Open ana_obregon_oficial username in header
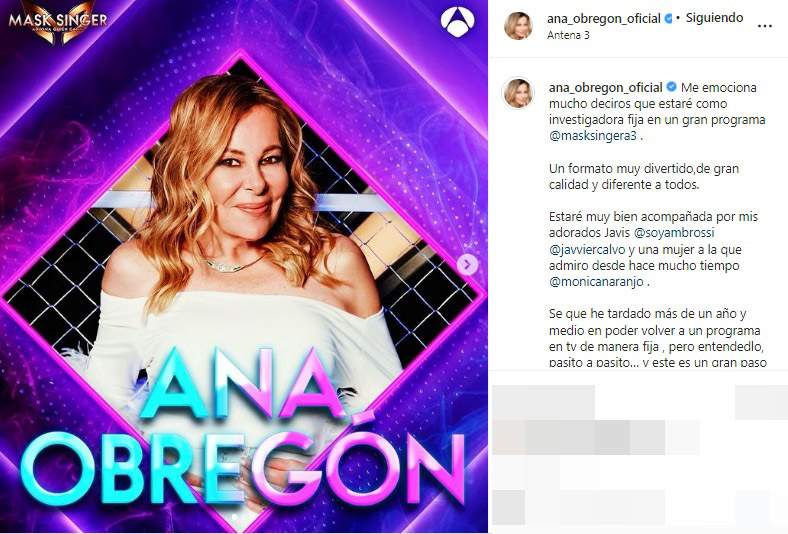 [x=604, y=19]
